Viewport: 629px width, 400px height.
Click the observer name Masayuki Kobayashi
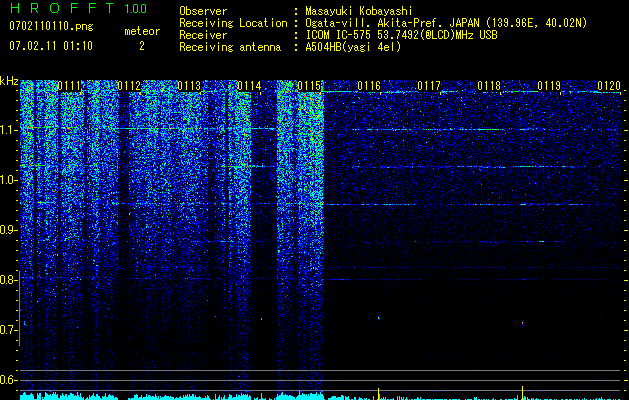pos(359,11)
